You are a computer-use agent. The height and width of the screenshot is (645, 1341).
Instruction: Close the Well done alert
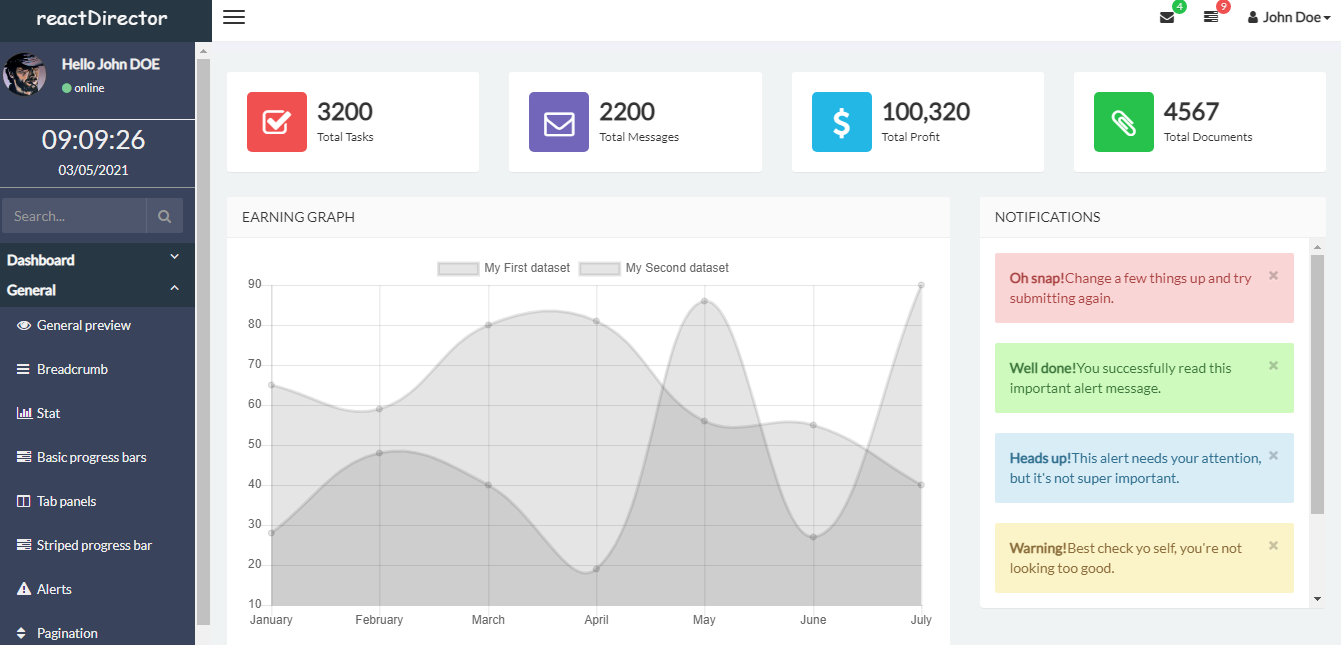1273,366
